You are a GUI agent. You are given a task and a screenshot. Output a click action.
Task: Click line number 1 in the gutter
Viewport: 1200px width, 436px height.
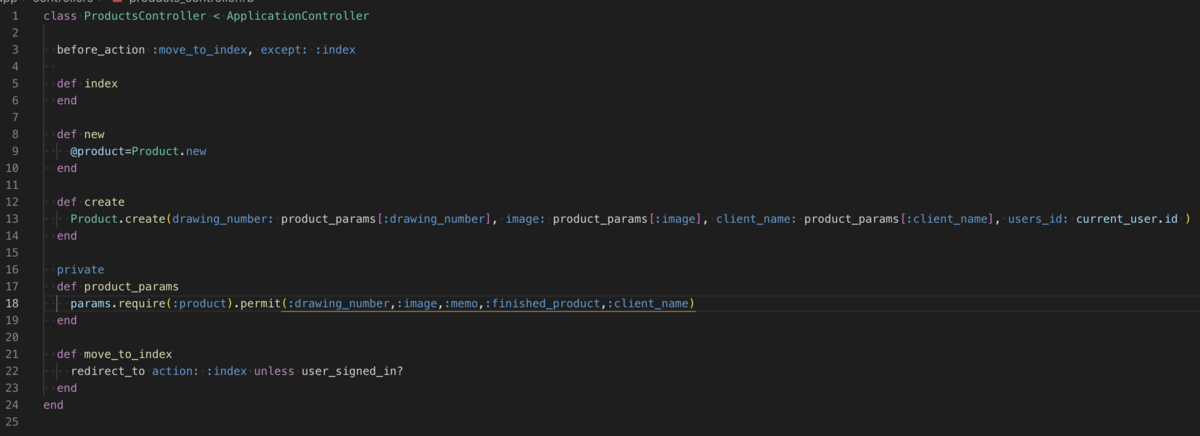(x=15, y=16)
